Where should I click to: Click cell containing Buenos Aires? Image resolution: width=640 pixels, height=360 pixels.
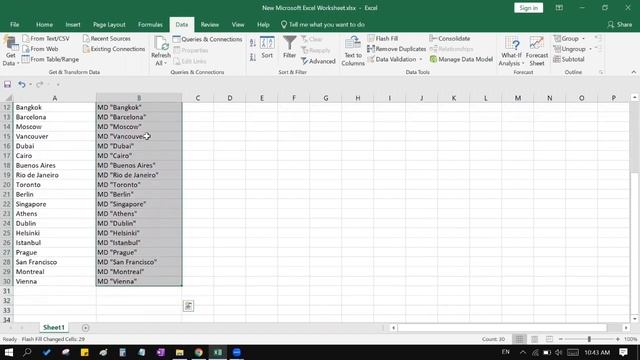pos(55,165)
